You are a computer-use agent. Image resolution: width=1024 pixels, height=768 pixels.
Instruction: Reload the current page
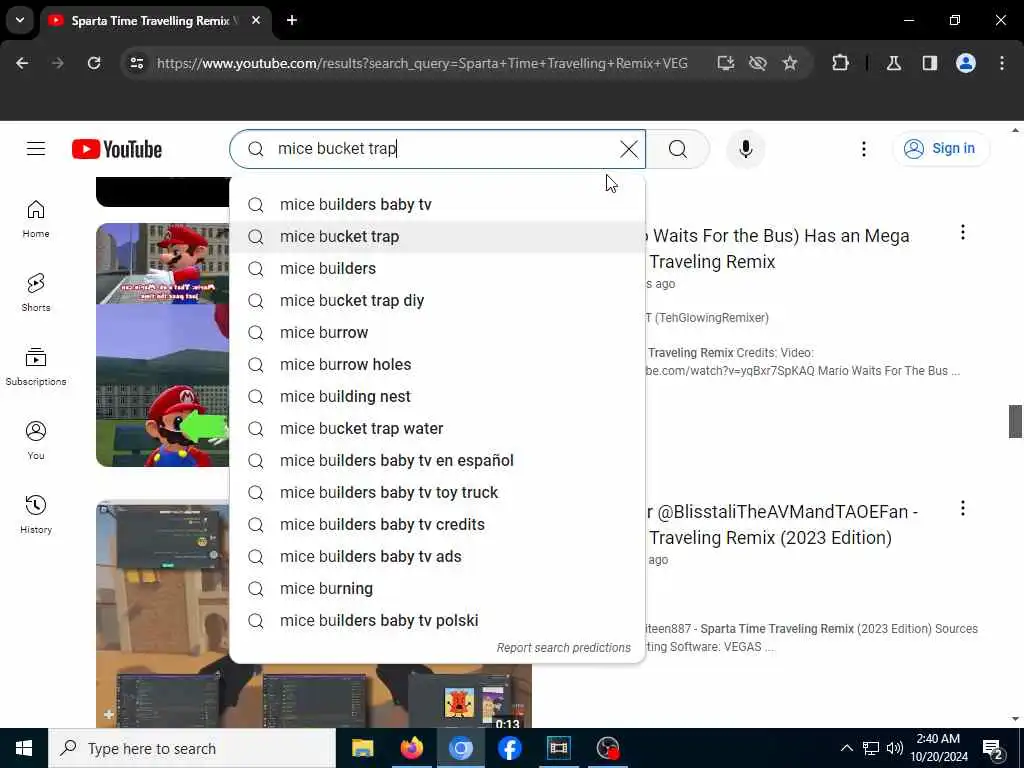click(x=94, y=63)
